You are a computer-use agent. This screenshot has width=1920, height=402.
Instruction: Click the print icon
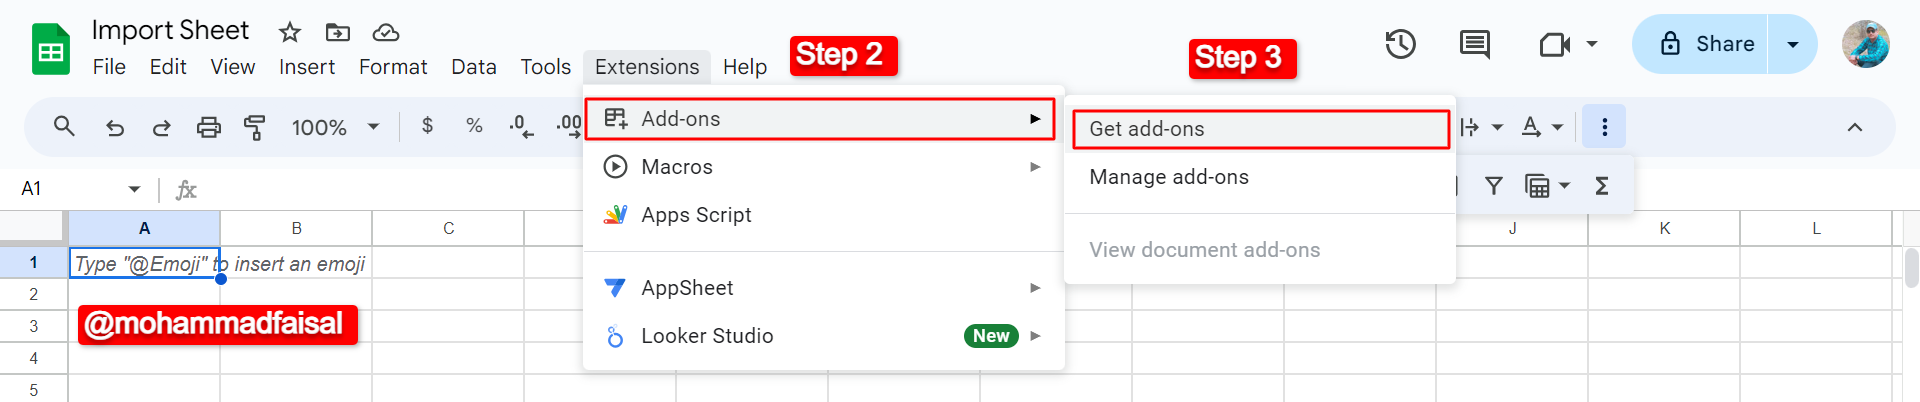pos(208,127)
